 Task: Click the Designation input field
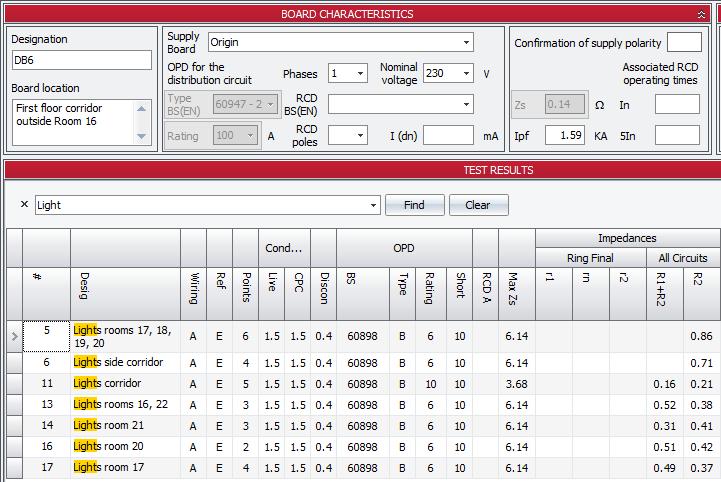(x=81, y=60)
